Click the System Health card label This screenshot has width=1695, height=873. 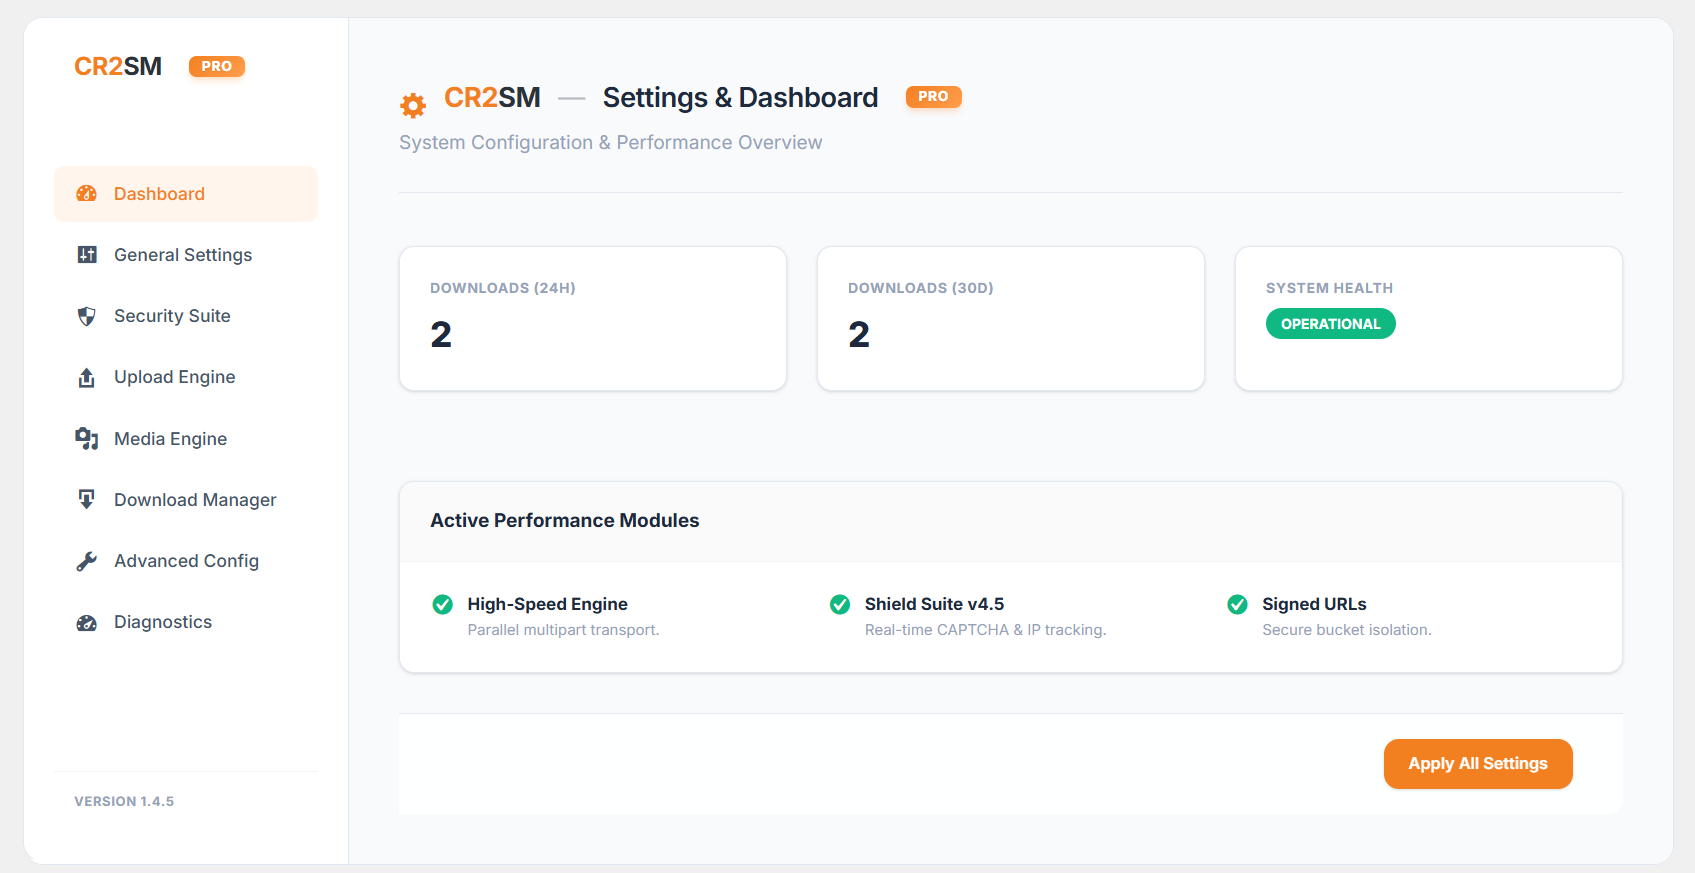(1329, 288)
